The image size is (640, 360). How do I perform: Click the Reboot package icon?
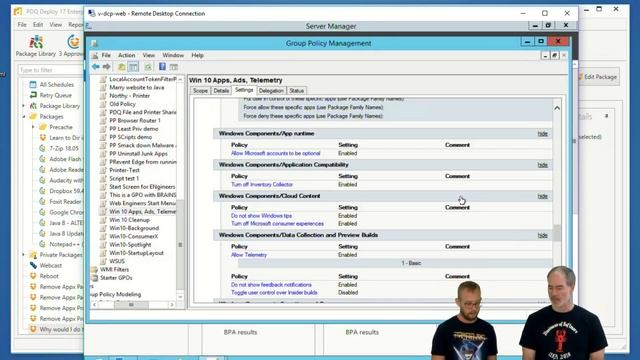tap(33, 276)
